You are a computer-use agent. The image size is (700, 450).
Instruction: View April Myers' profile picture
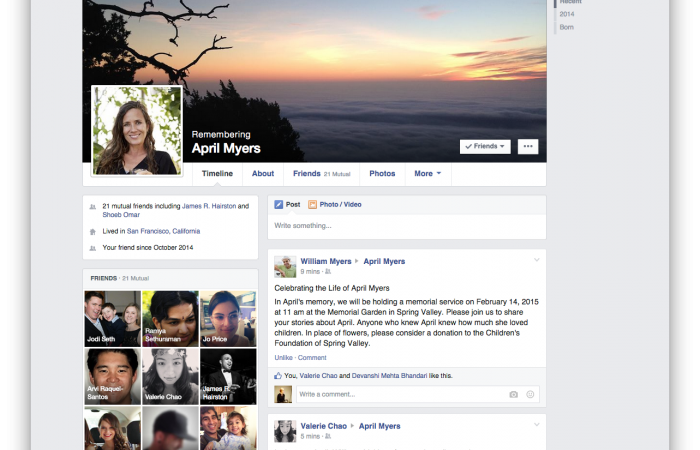click(137, 130)
